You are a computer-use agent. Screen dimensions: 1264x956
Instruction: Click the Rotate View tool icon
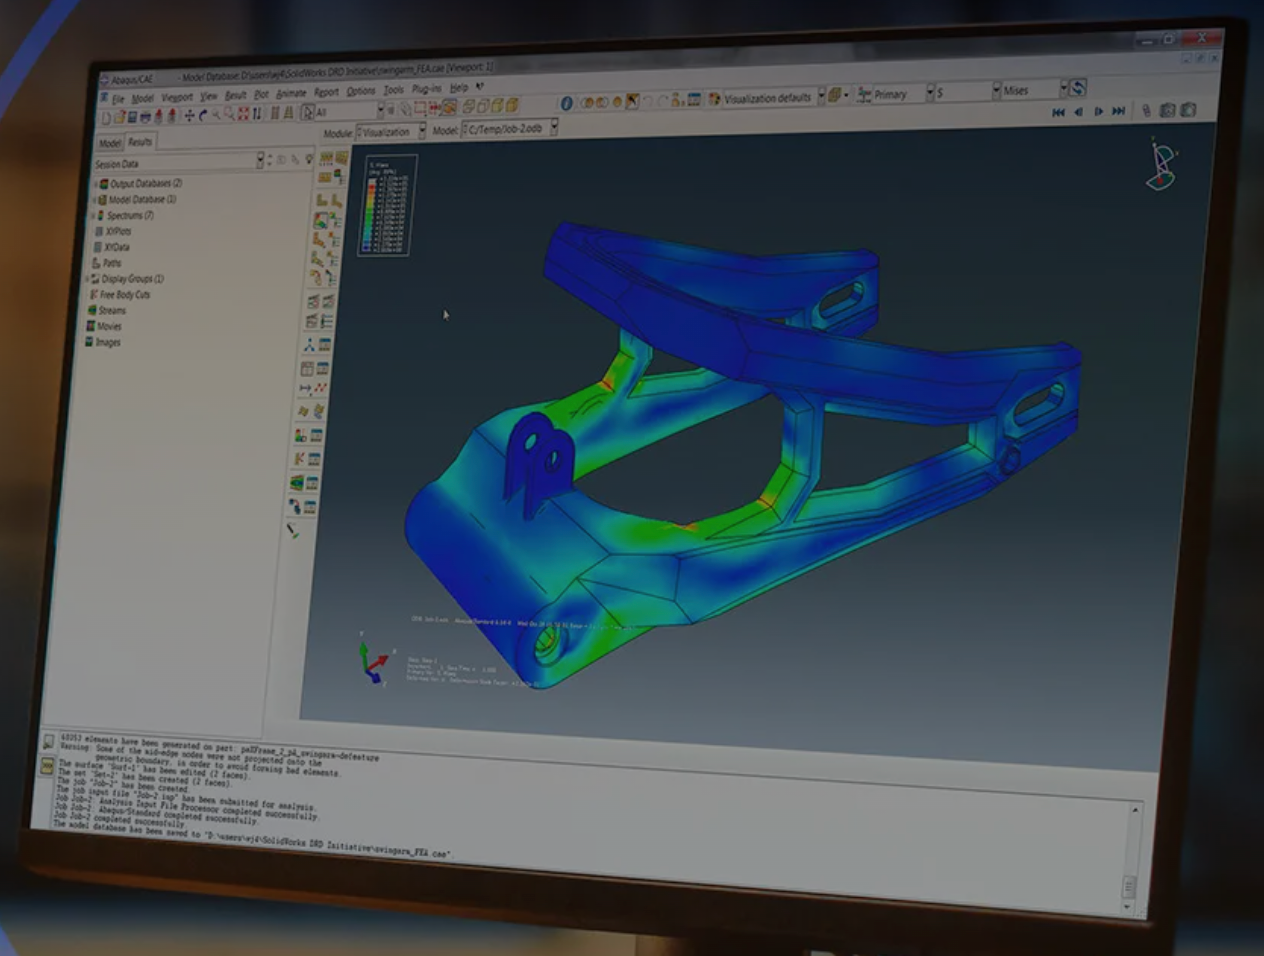point(203,116)
